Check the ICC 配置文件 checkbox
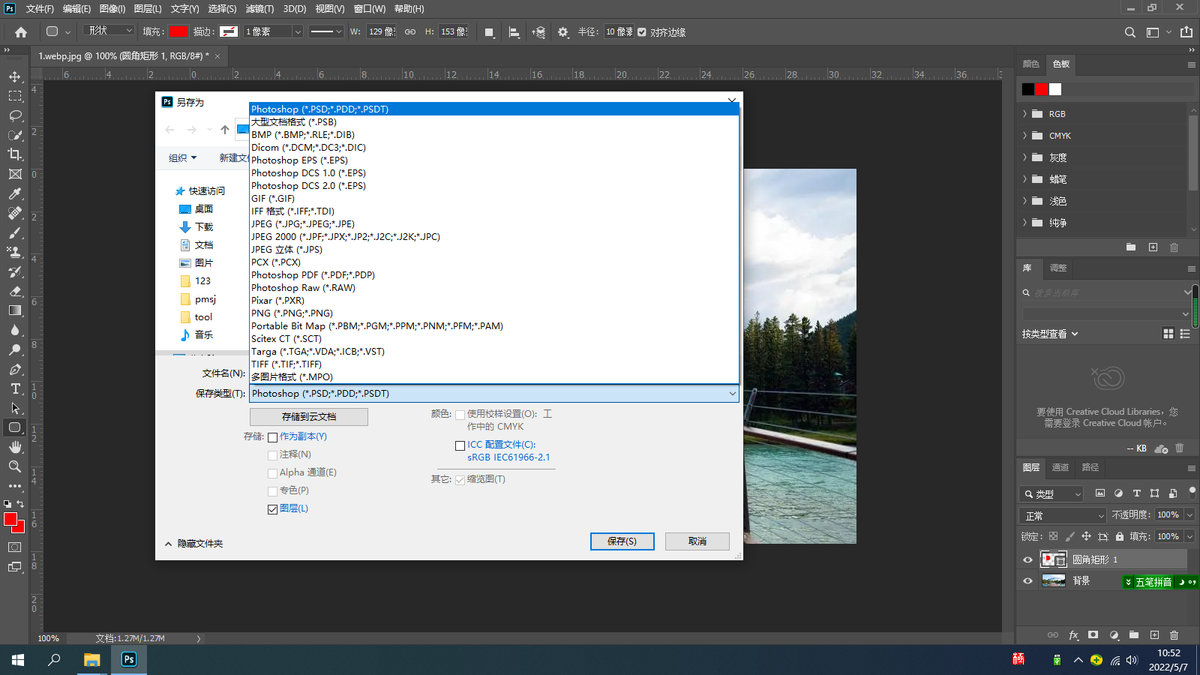The image size is (1200, 675). (x=460, y=445)
